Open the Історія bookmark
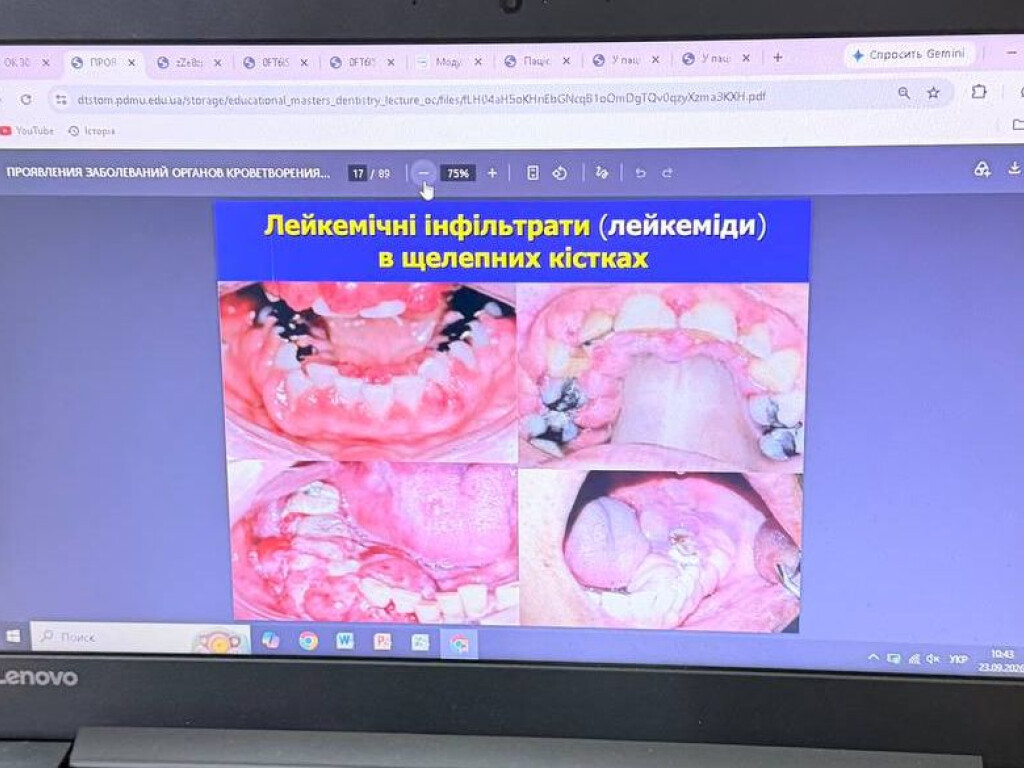The height and width of the screenshot is (768, 1024). click(92, 131)
